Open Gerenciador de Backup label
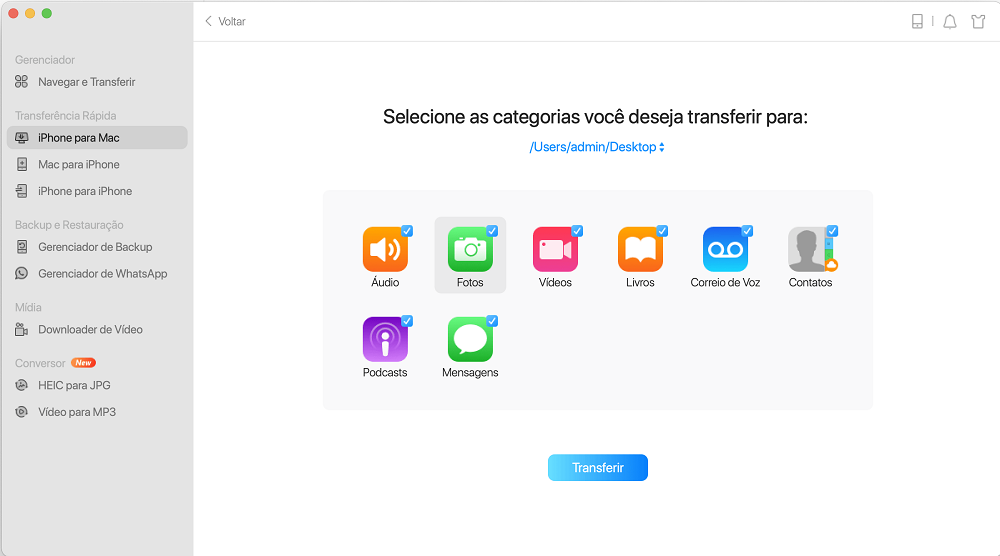Viewport: 1000px width, 556px height. (95, 247)
